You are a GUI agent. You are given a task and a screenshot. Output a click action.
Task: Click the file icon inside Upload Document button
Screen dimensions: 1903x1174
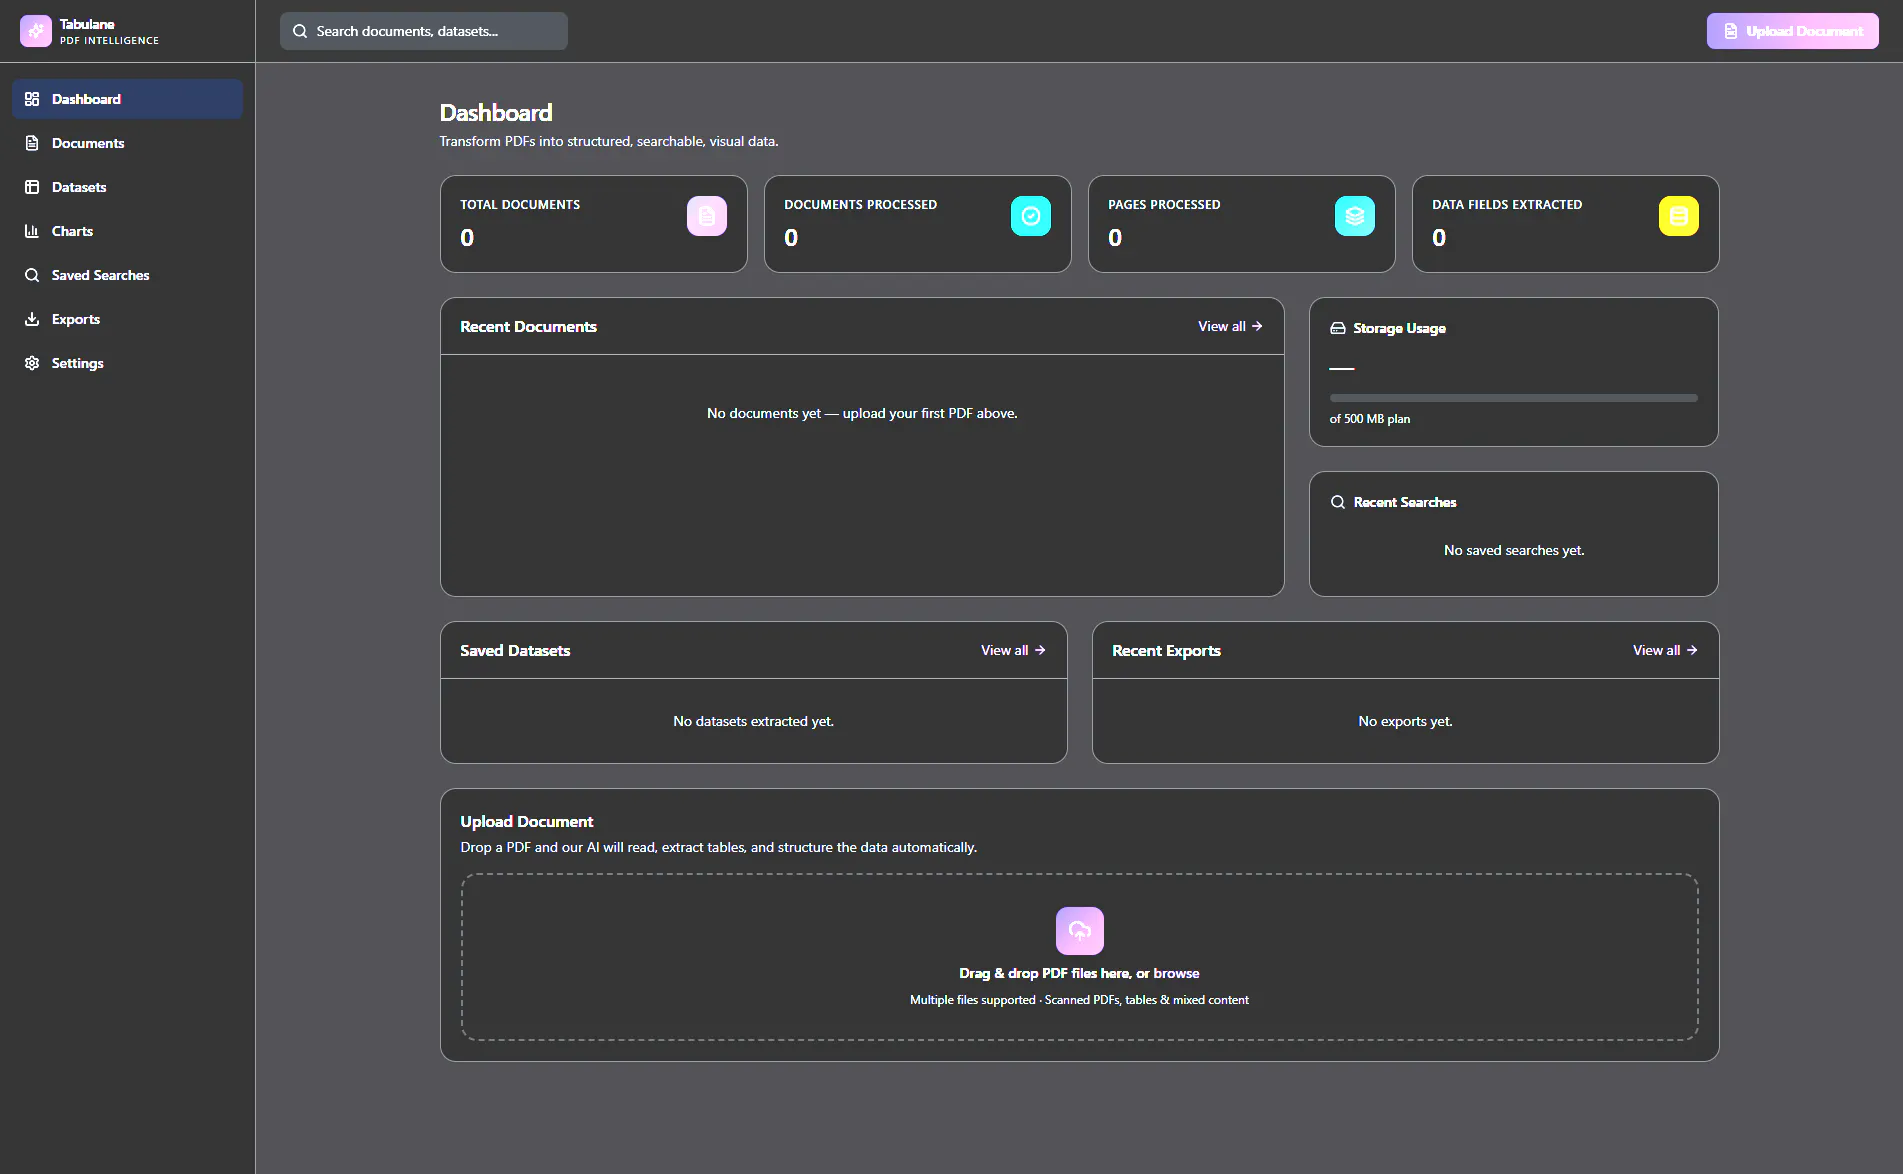[1731, 31]
